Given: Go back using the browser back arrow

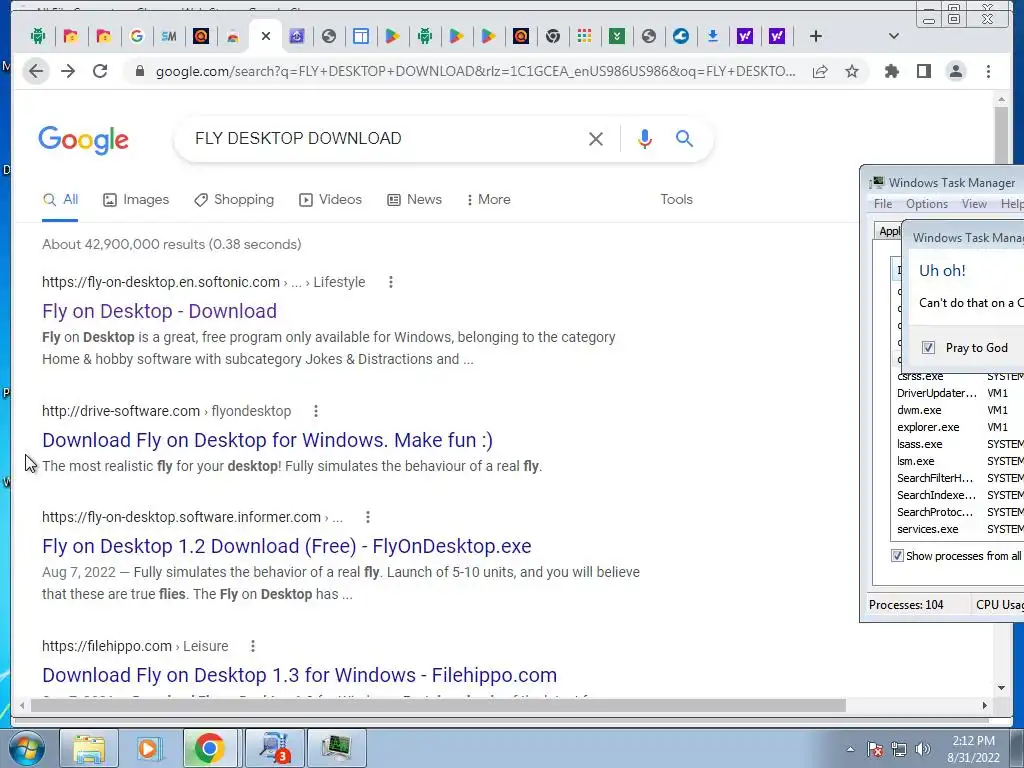Looking at the screenshot, I should [x=36, y=71].
